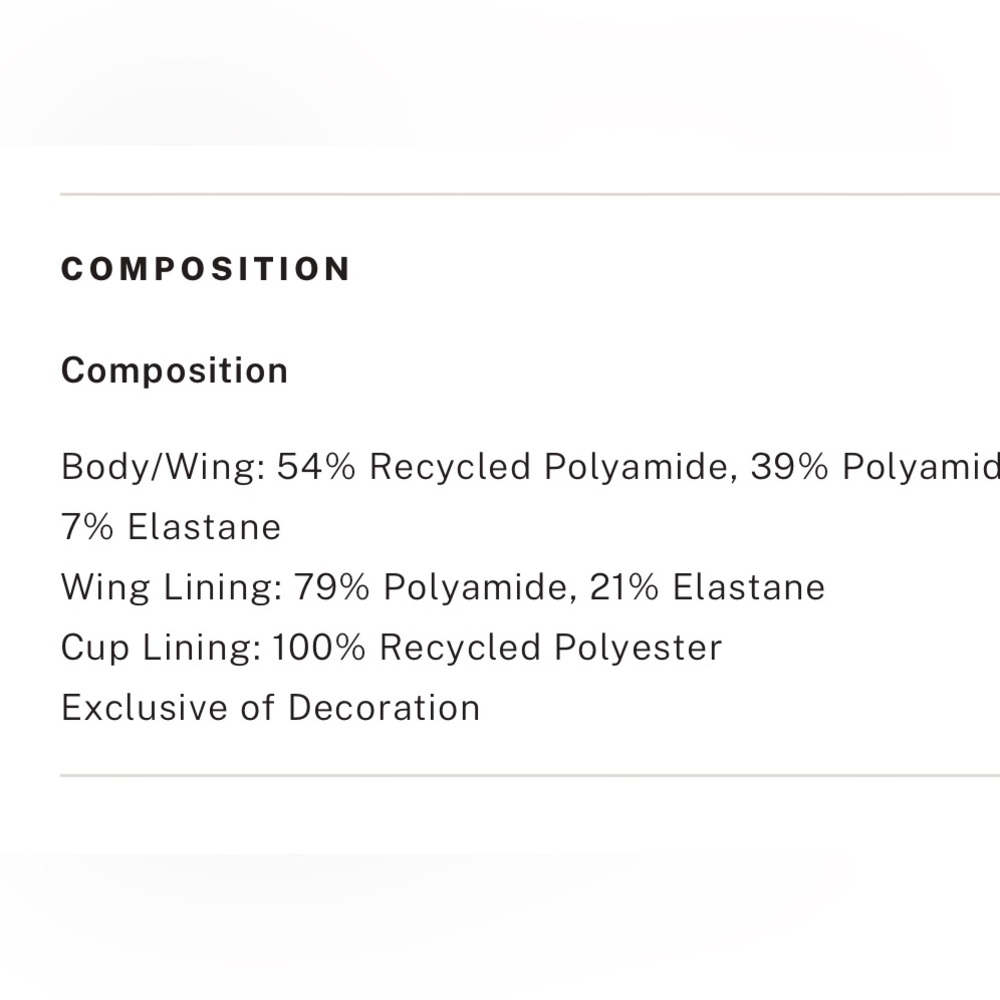
Task: Click the bold Composition subheading
Action: [174, 371]
